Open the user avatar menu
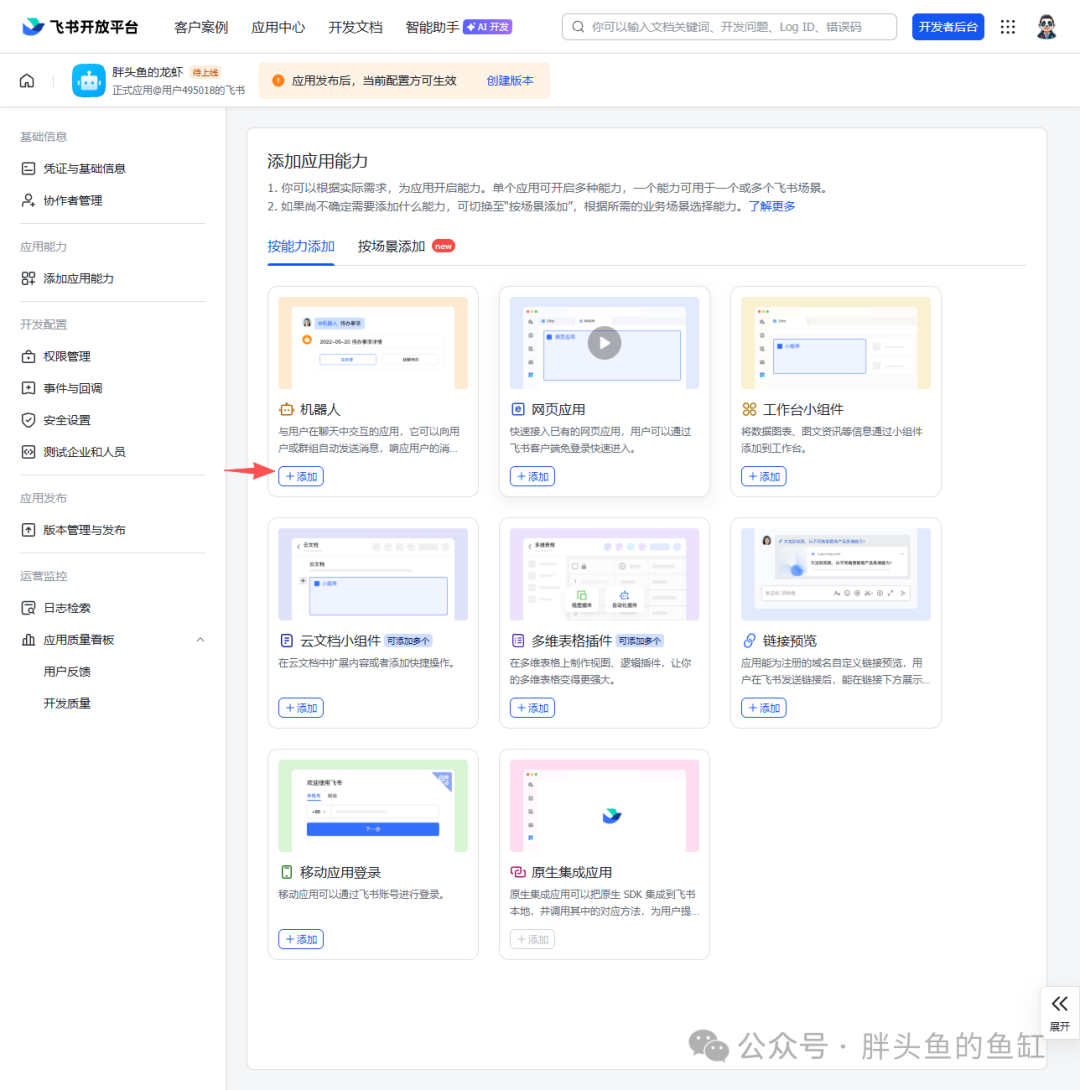 pyautogui.click(x=1046, y=27)
